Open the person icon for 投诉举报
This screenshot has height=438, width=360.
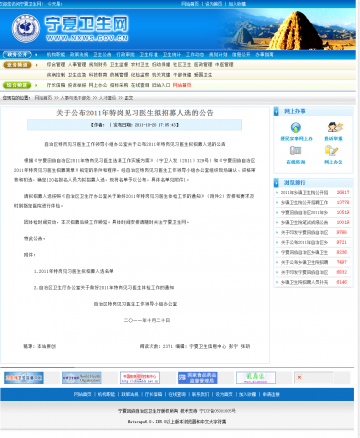click(x=335, y=127)
